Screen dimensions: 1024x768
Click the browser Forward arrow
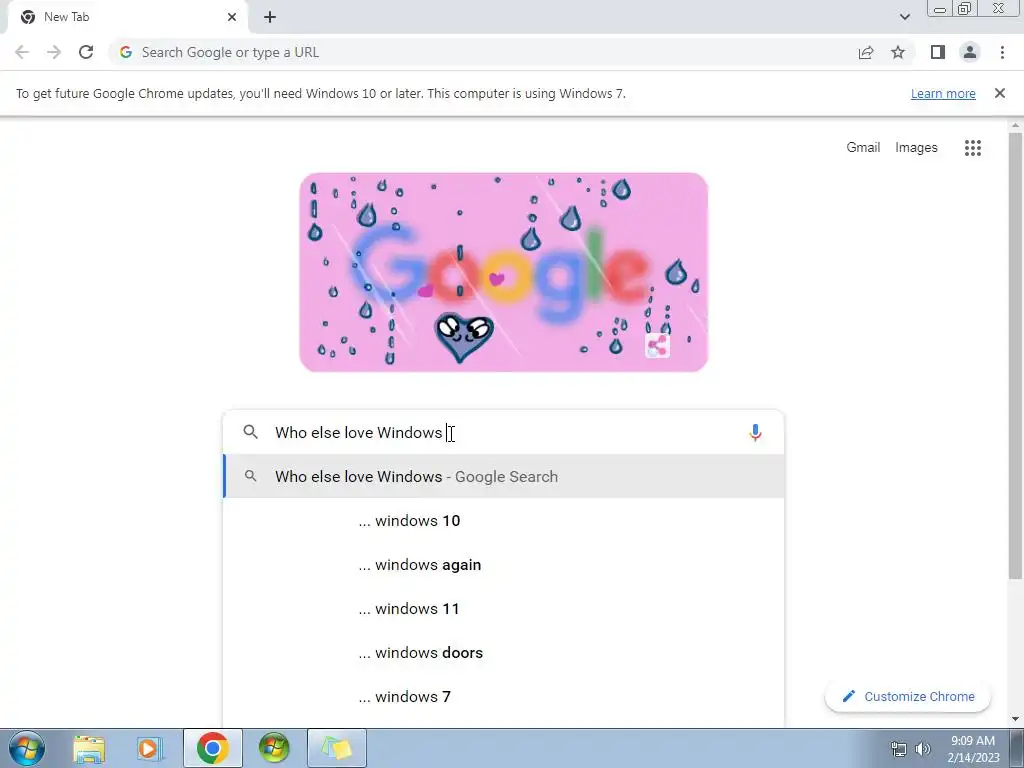[54, 52]
